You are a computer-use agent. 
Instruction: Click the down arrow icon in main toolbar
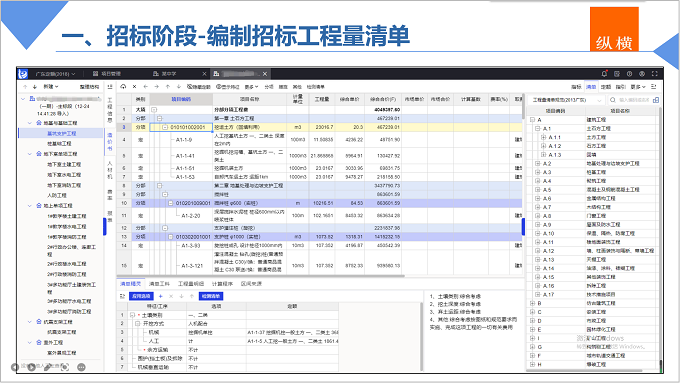click(179, 87)
